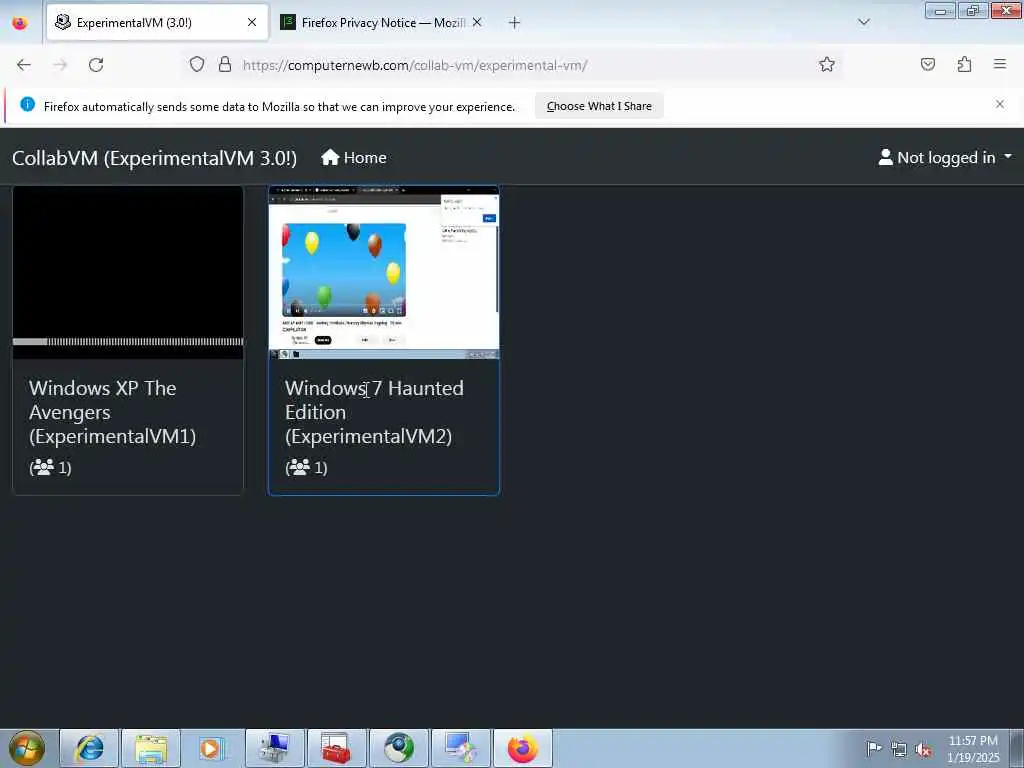This screenshot has width=1024, height=768.
Task: Save page to Pocket icon
Action: pos(927,64)
